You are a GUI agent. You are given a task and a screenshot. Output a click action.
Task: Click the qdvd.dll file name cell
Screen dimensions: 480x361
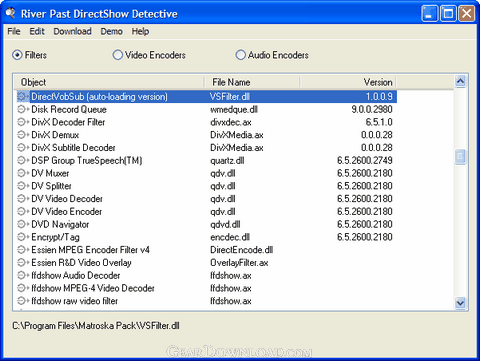point(225,224)
